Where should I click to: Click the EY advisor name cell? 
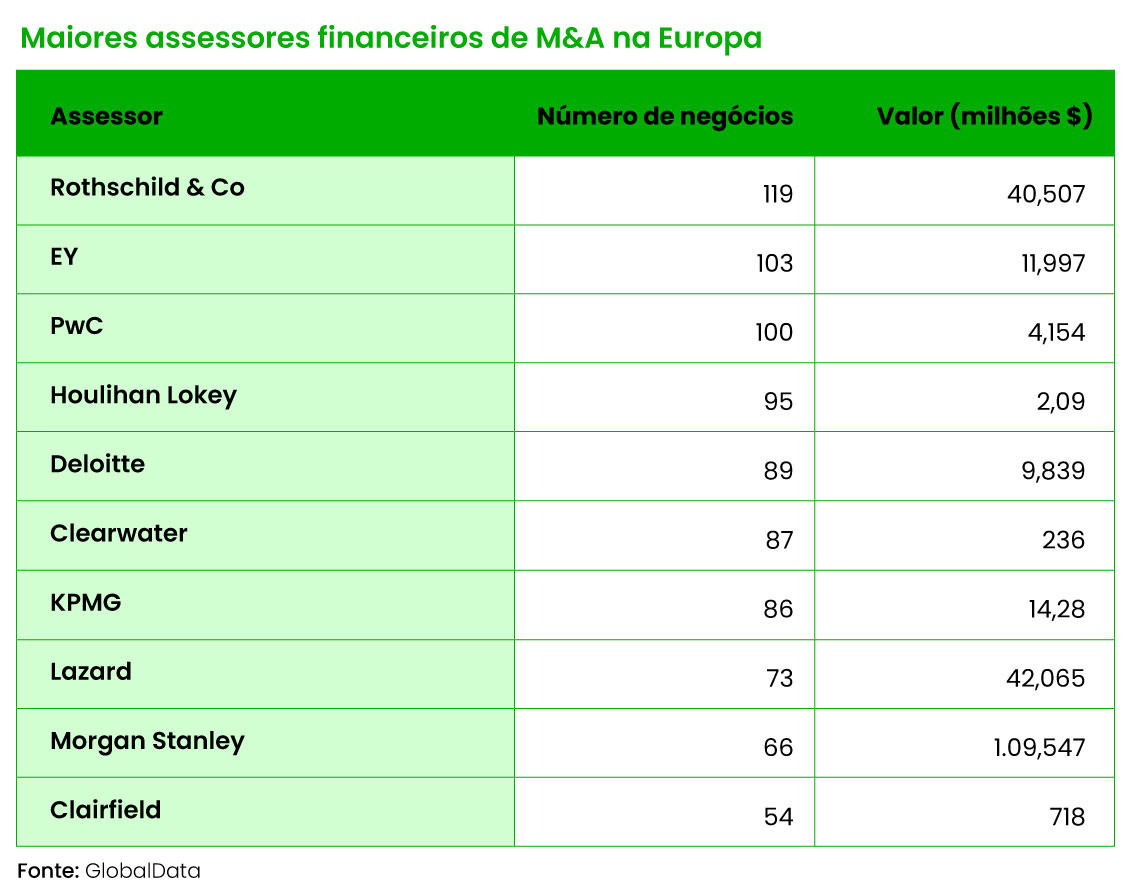point(64,257)
